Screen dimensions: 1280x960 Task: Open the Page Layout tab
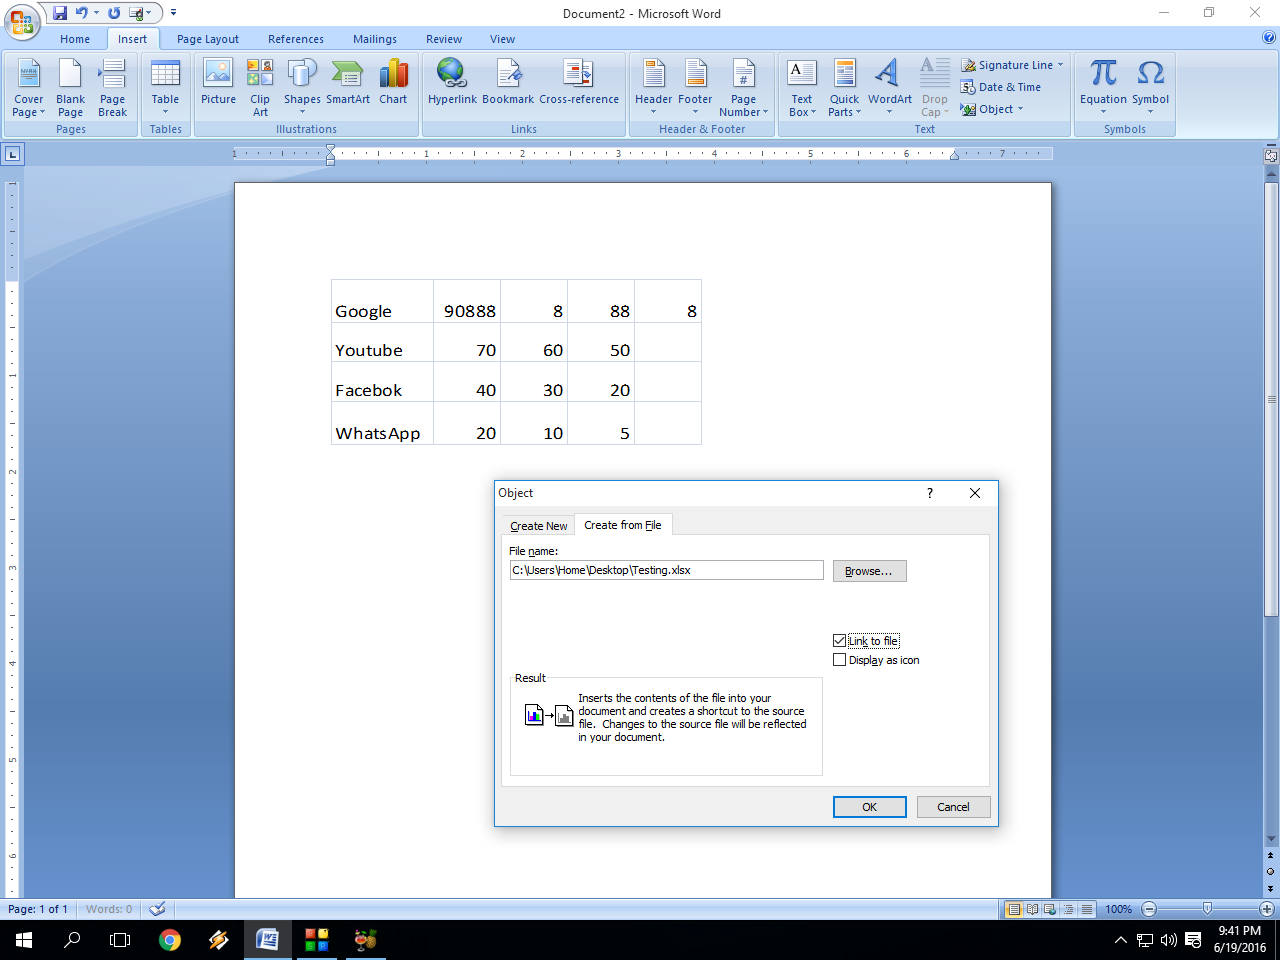point(208,39)
